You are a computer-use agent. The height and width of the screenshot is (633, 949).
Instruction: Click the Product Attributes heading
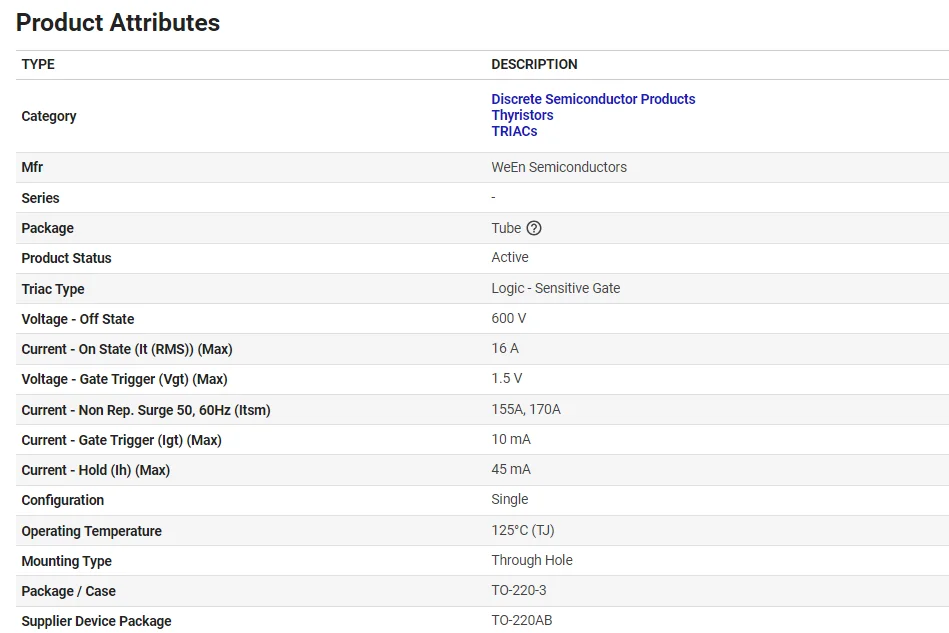click(118, 22)
